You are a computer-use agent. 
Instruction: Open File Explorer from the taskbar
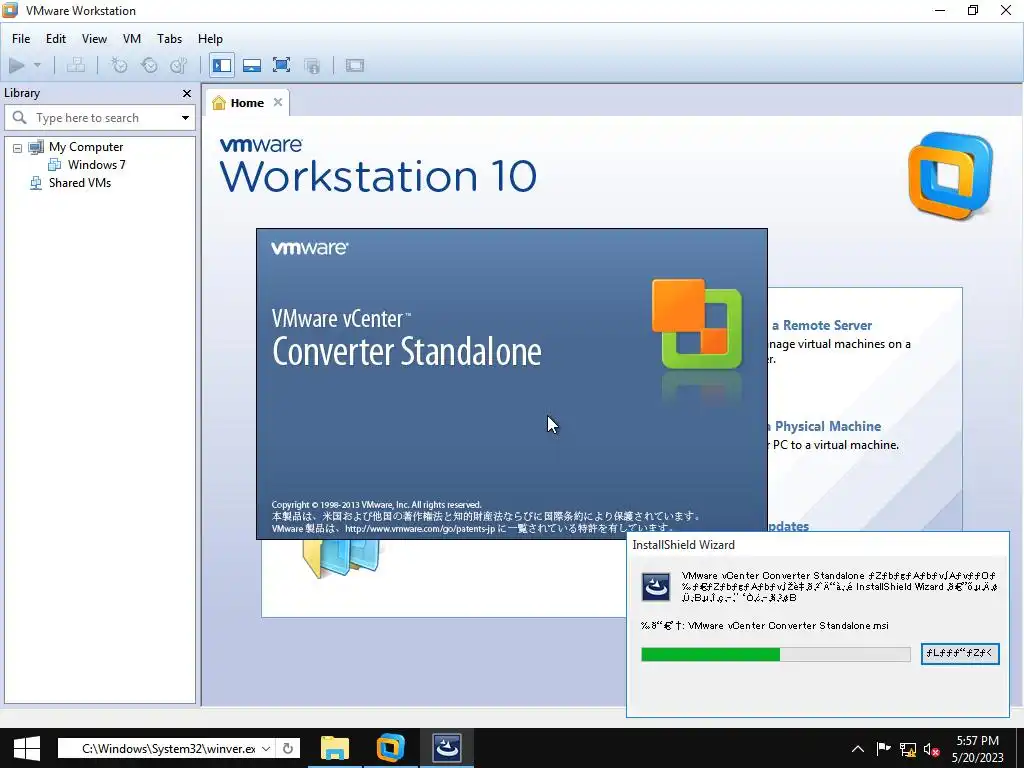point(334,748)
